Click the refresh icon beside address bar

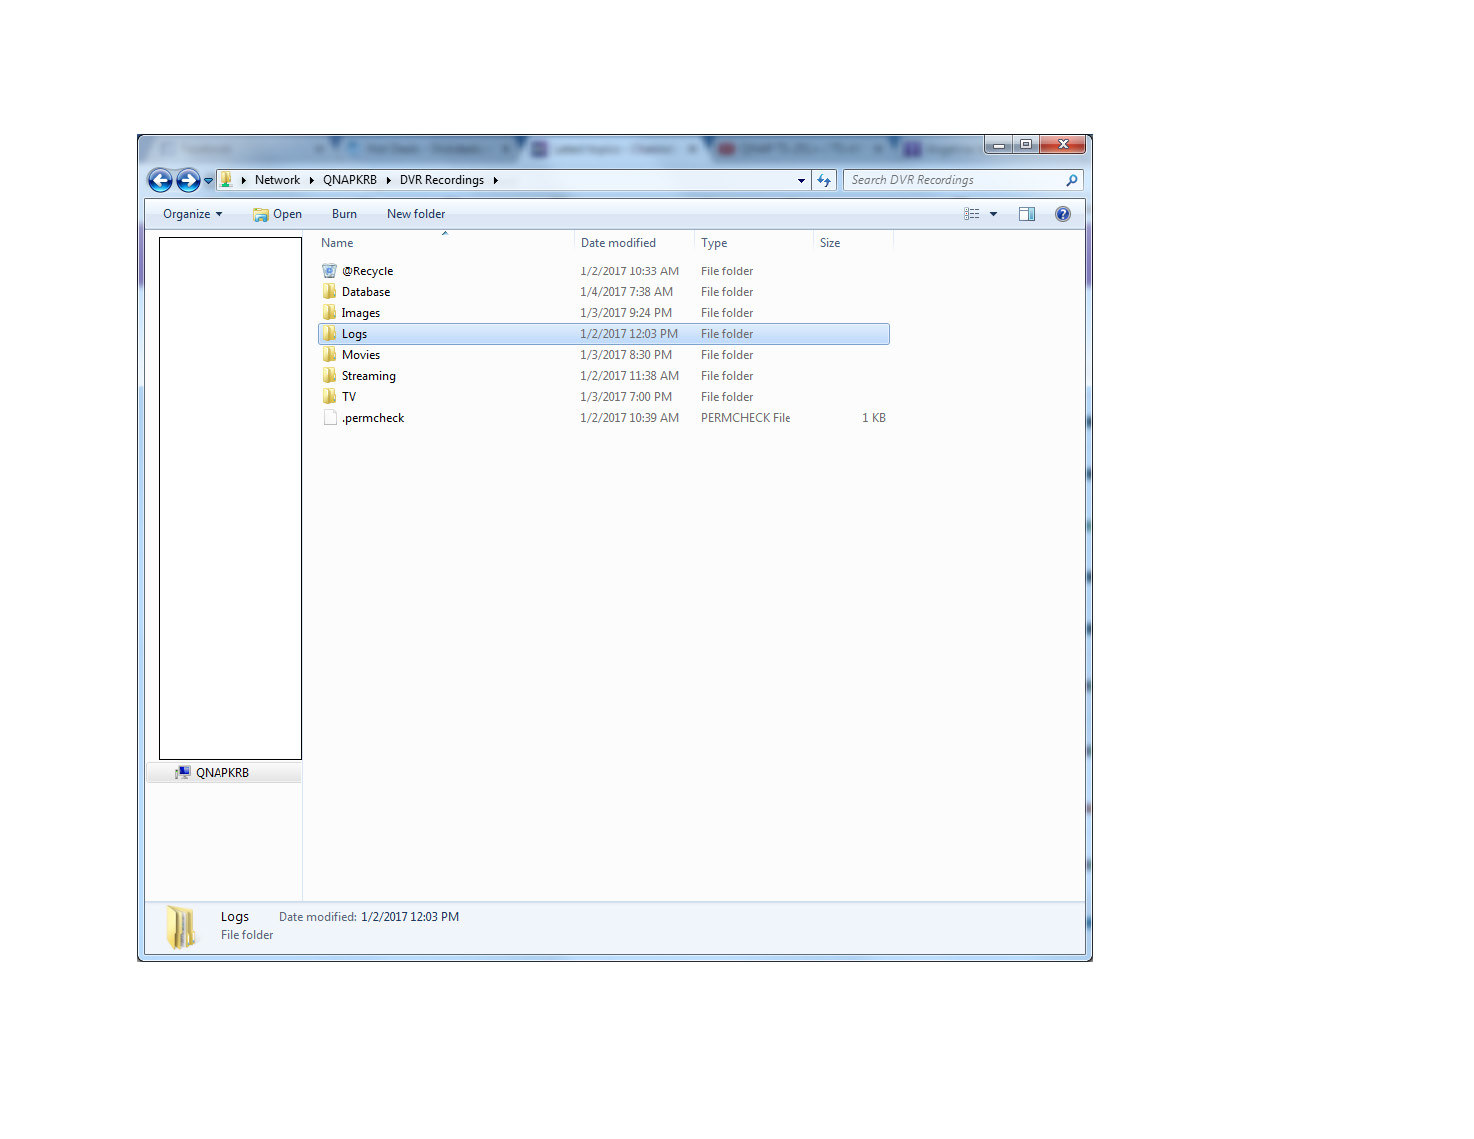click(x=824, y=180)
